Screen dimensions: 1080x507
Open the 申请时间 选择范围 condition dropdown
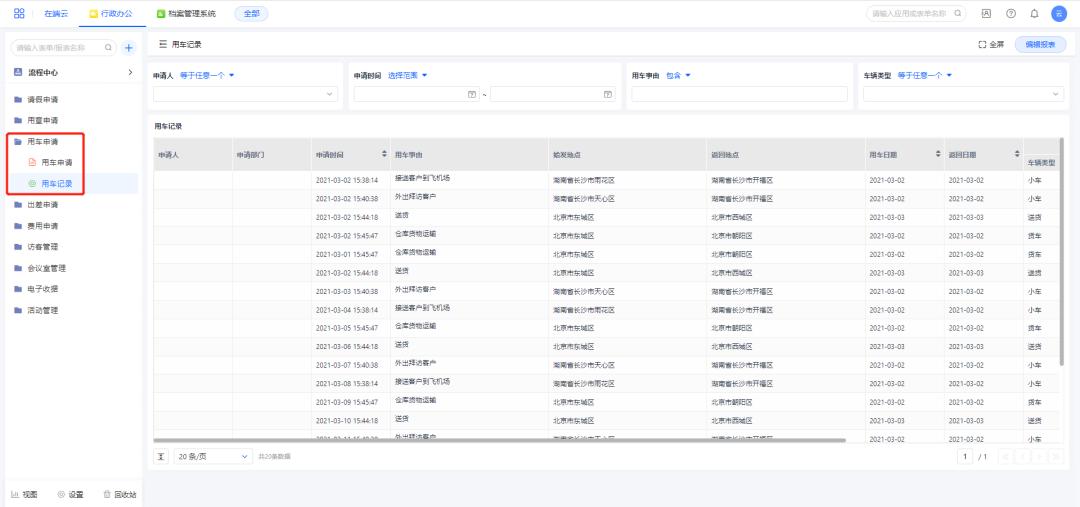coord(408,75)
